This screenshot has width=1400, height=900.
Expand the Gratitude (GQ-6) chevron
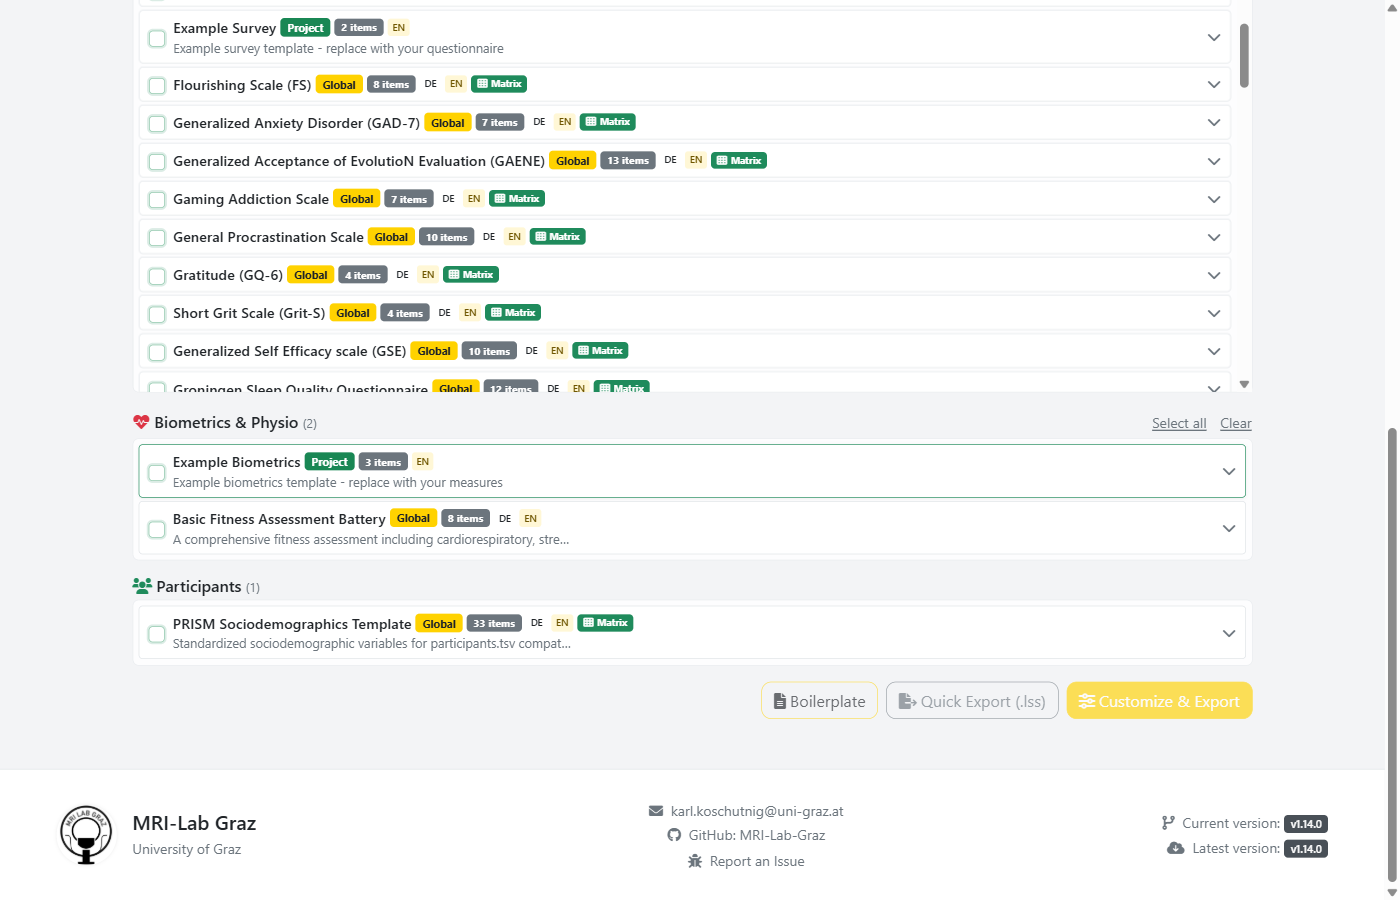pos(1214,275)
